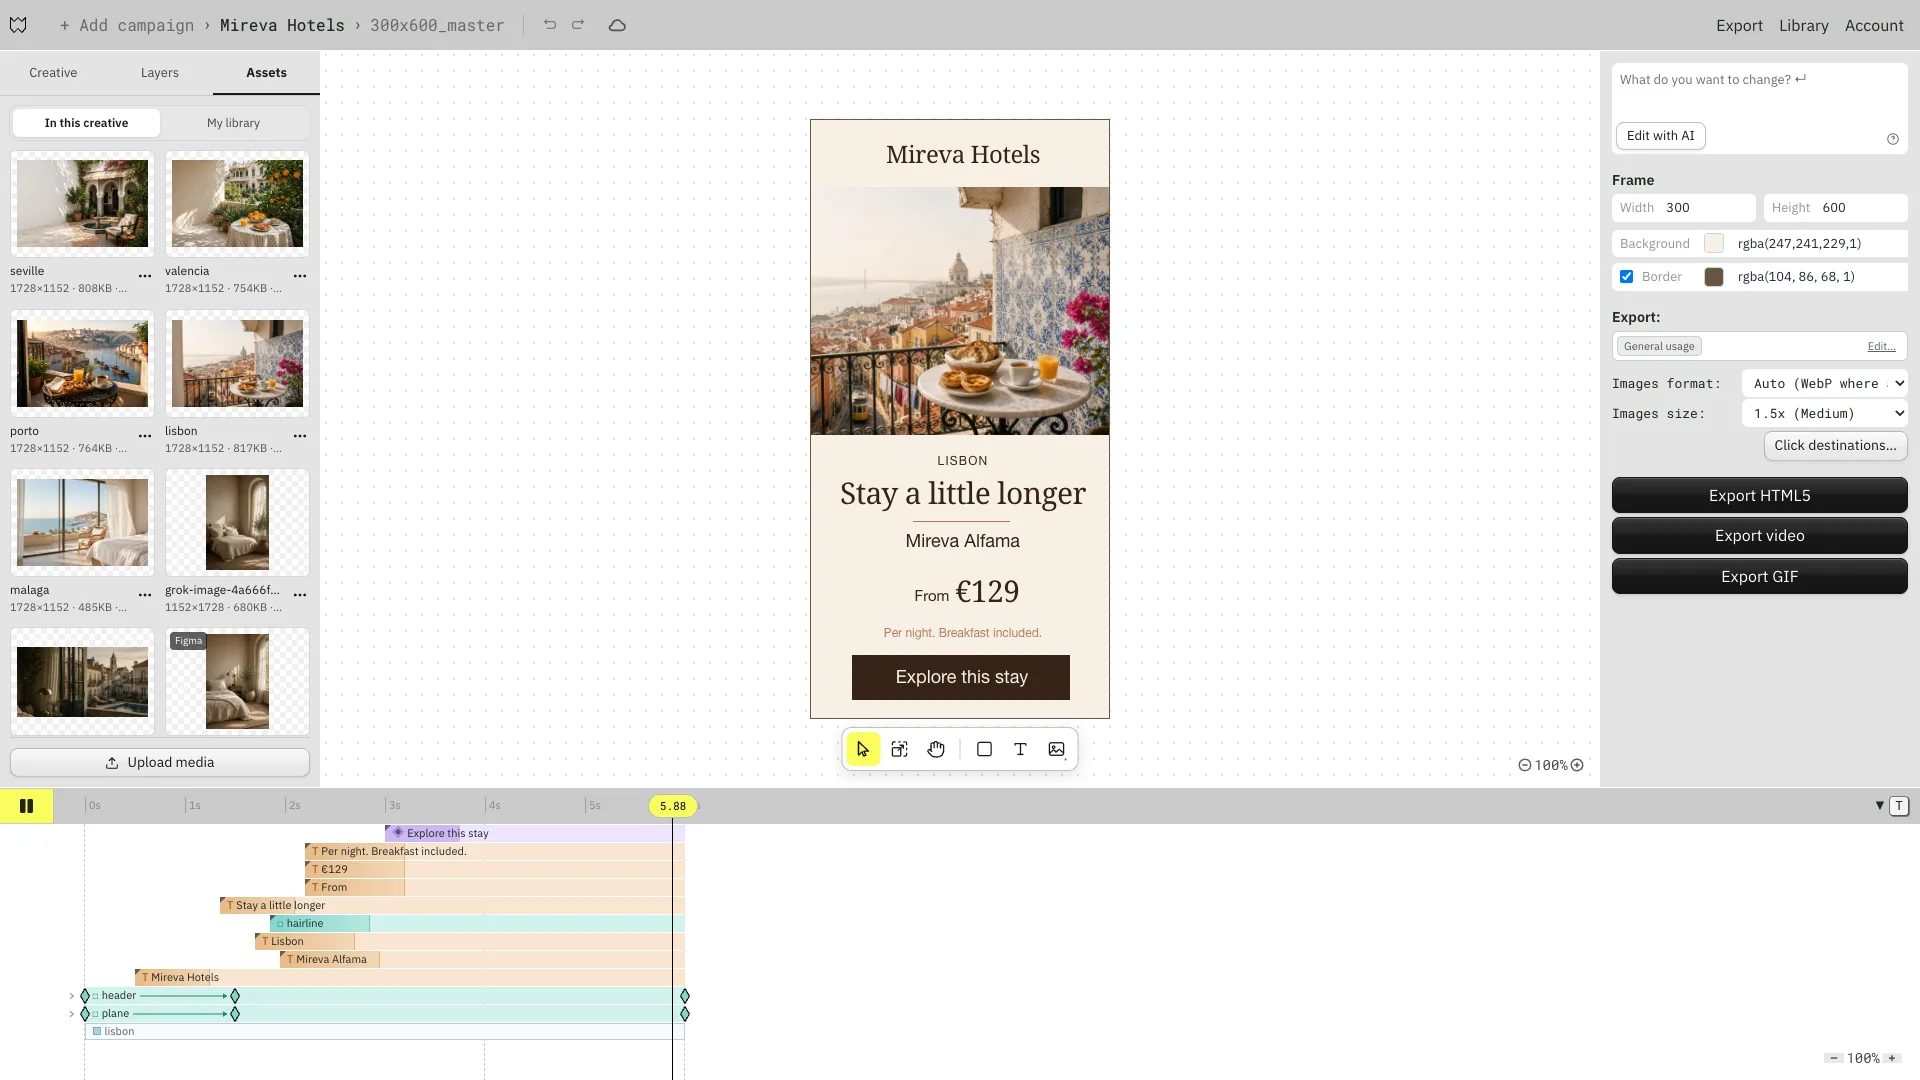Expand the plane layer row
The width and height of the screenshot is (1920, 1080).
[x=72, y=1014]
